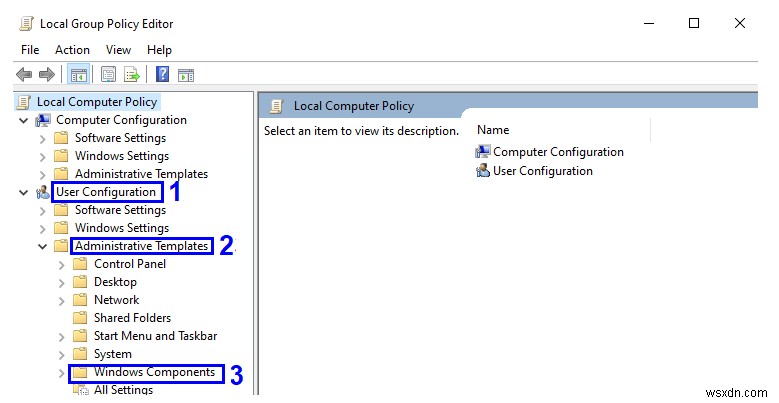Expand the Network folder arrow
This screenshot has width=779, height=403.
(x=62, y=300)
